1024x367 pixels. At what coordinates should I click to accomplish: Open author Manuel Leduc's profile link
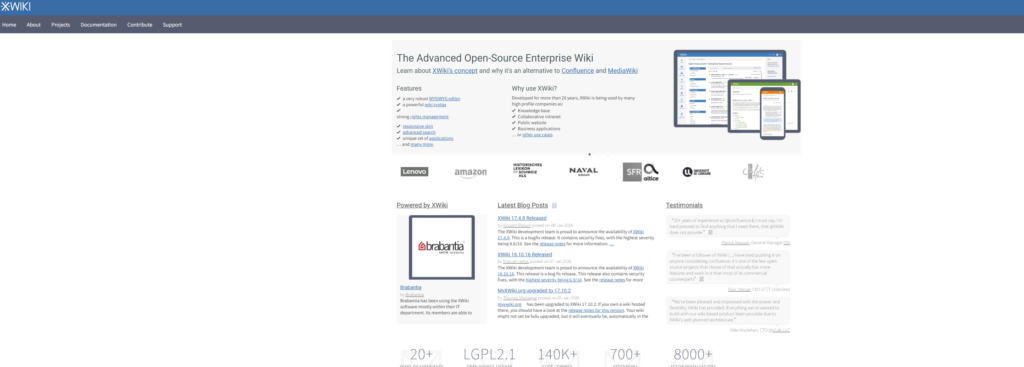click(515, 261)
